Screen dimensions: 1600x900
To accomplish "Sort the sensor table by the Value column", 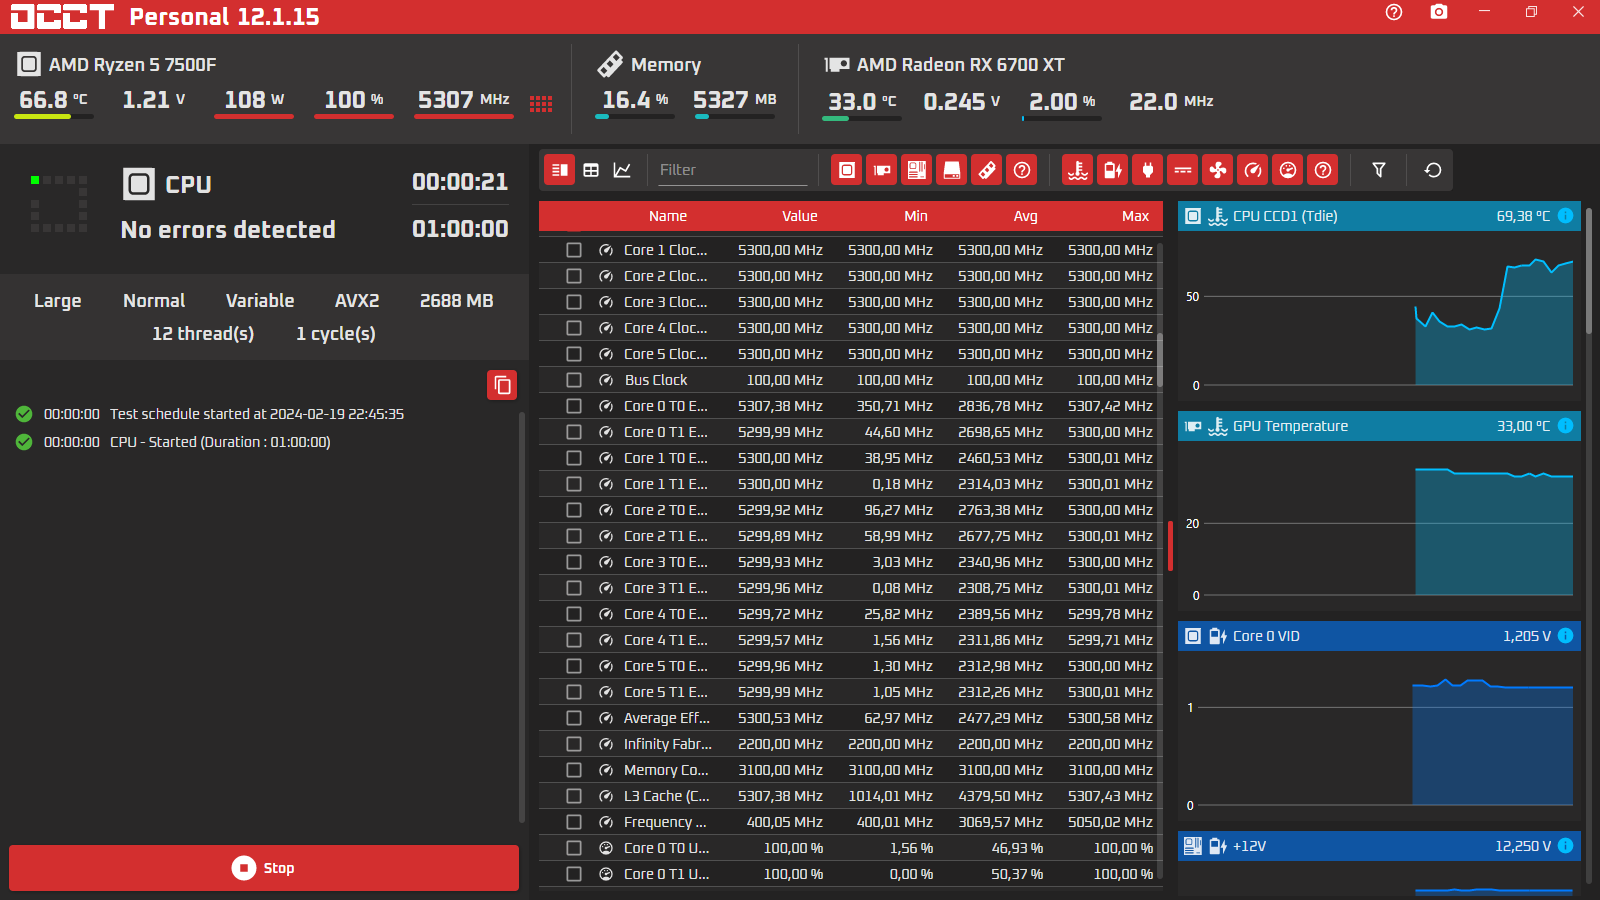I will point(800,216).
